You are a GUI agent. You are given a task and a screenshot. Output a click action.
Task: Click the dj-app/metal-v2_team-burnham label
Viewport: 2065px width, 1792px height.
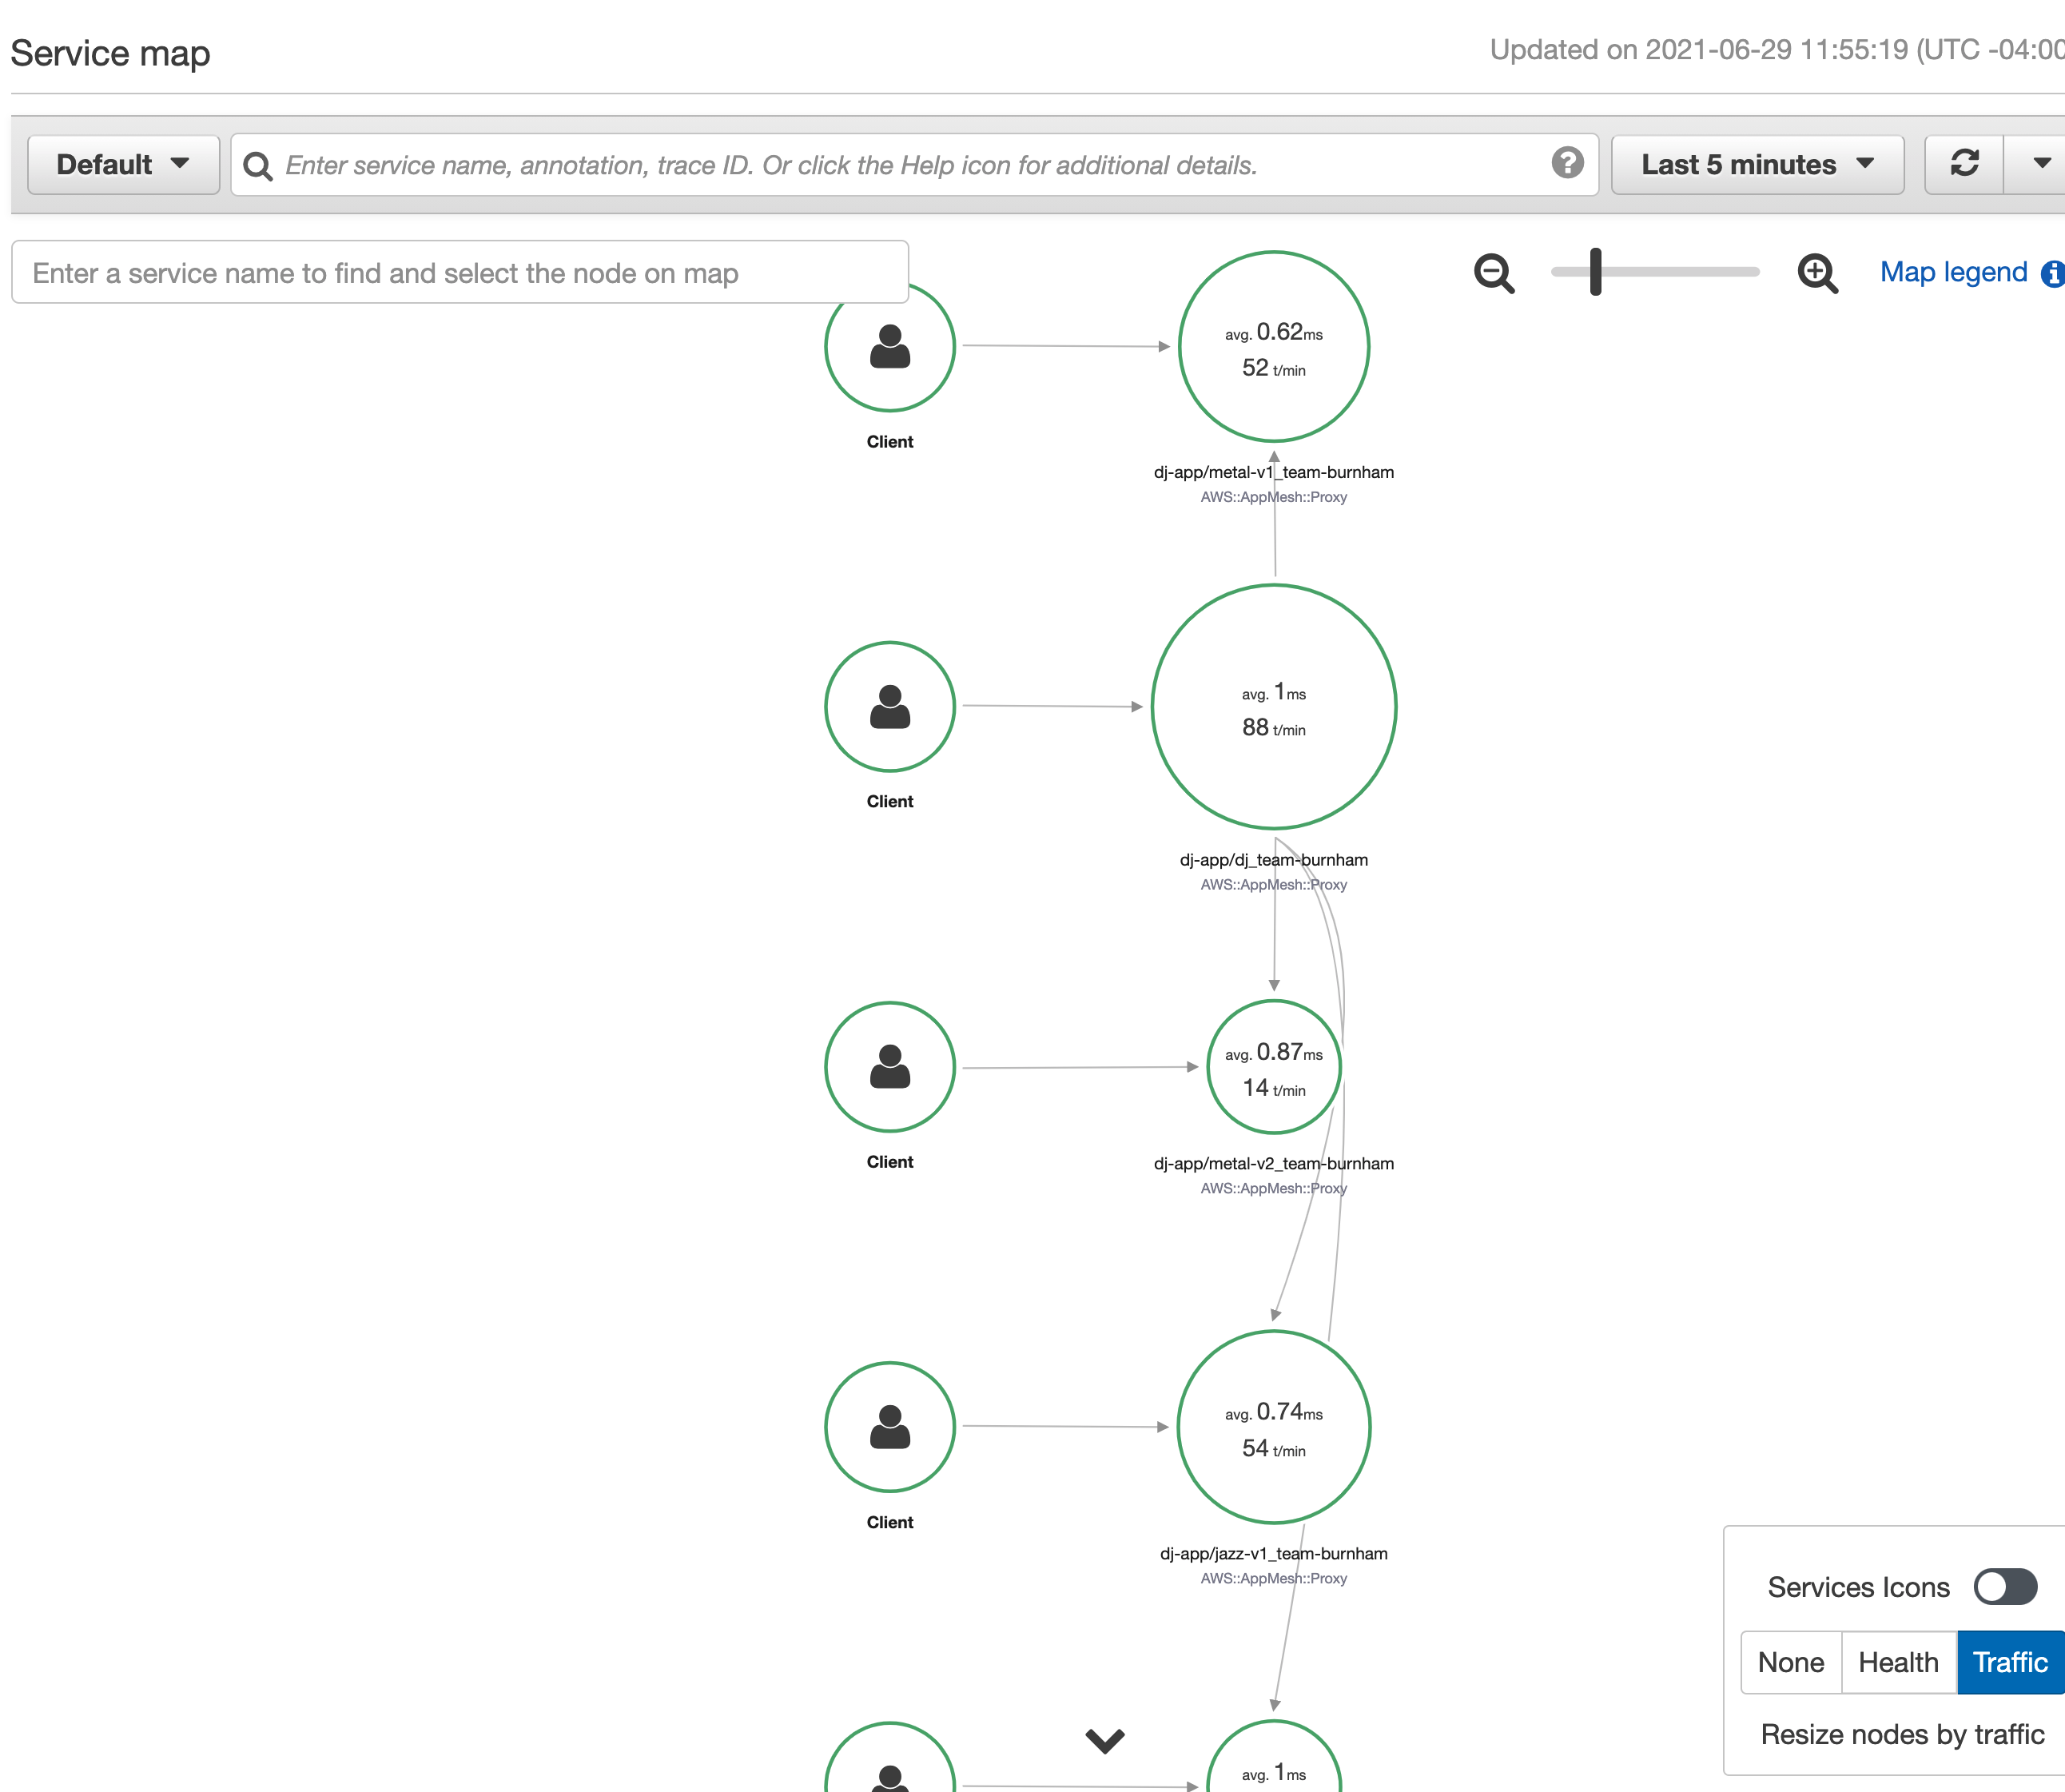pyautogui.click(x=1274, y=1164)
